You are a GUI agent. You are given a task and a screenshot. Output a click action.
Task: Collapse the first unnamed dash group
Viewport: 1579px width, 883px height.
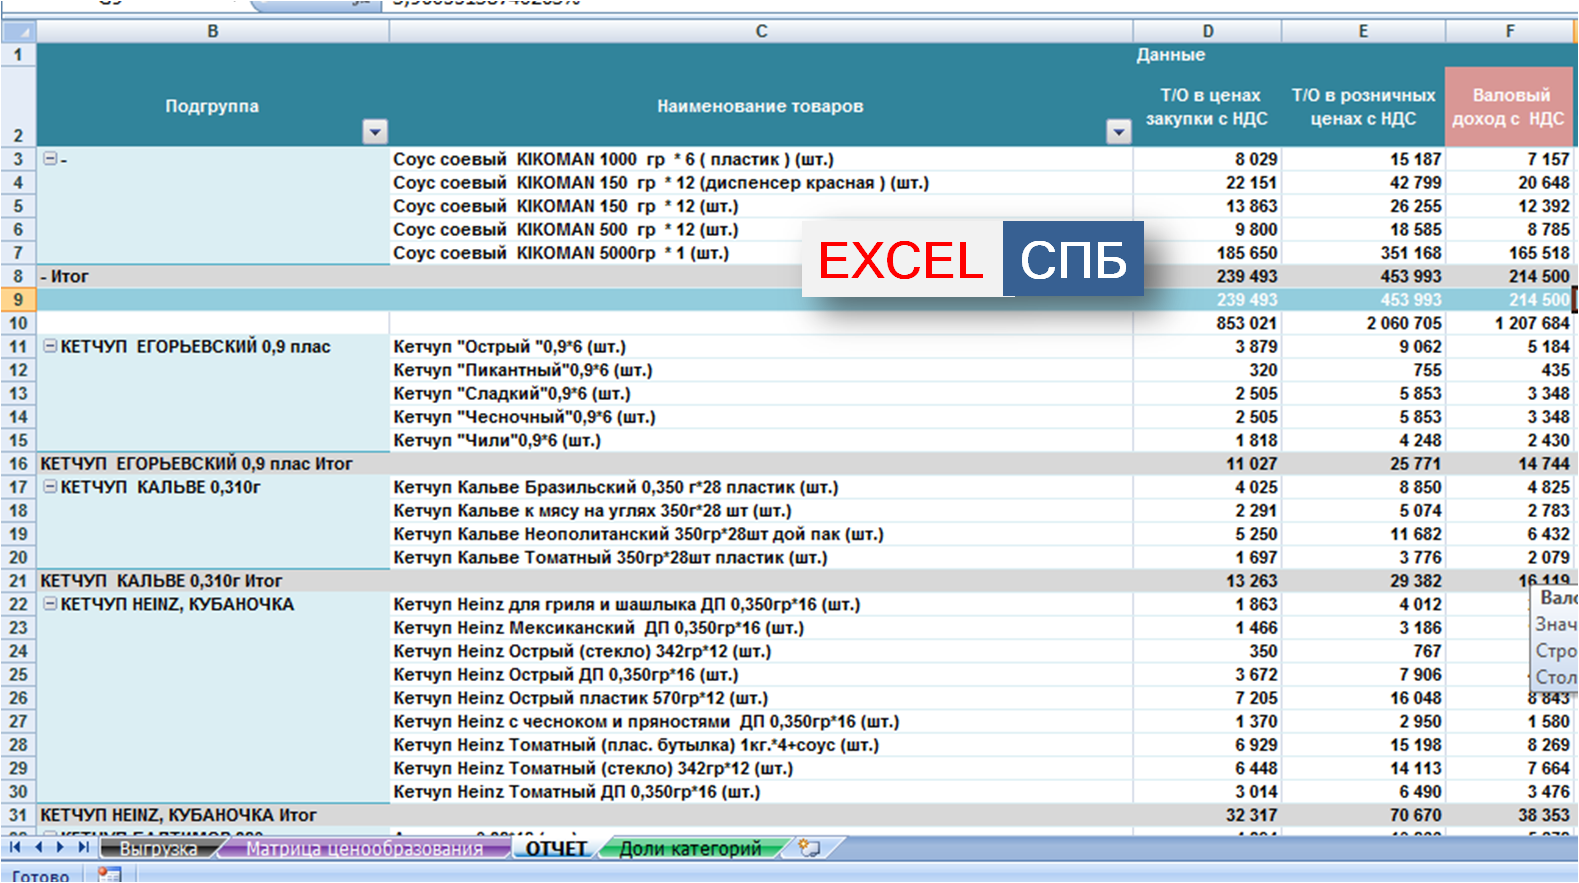point(50,159)
